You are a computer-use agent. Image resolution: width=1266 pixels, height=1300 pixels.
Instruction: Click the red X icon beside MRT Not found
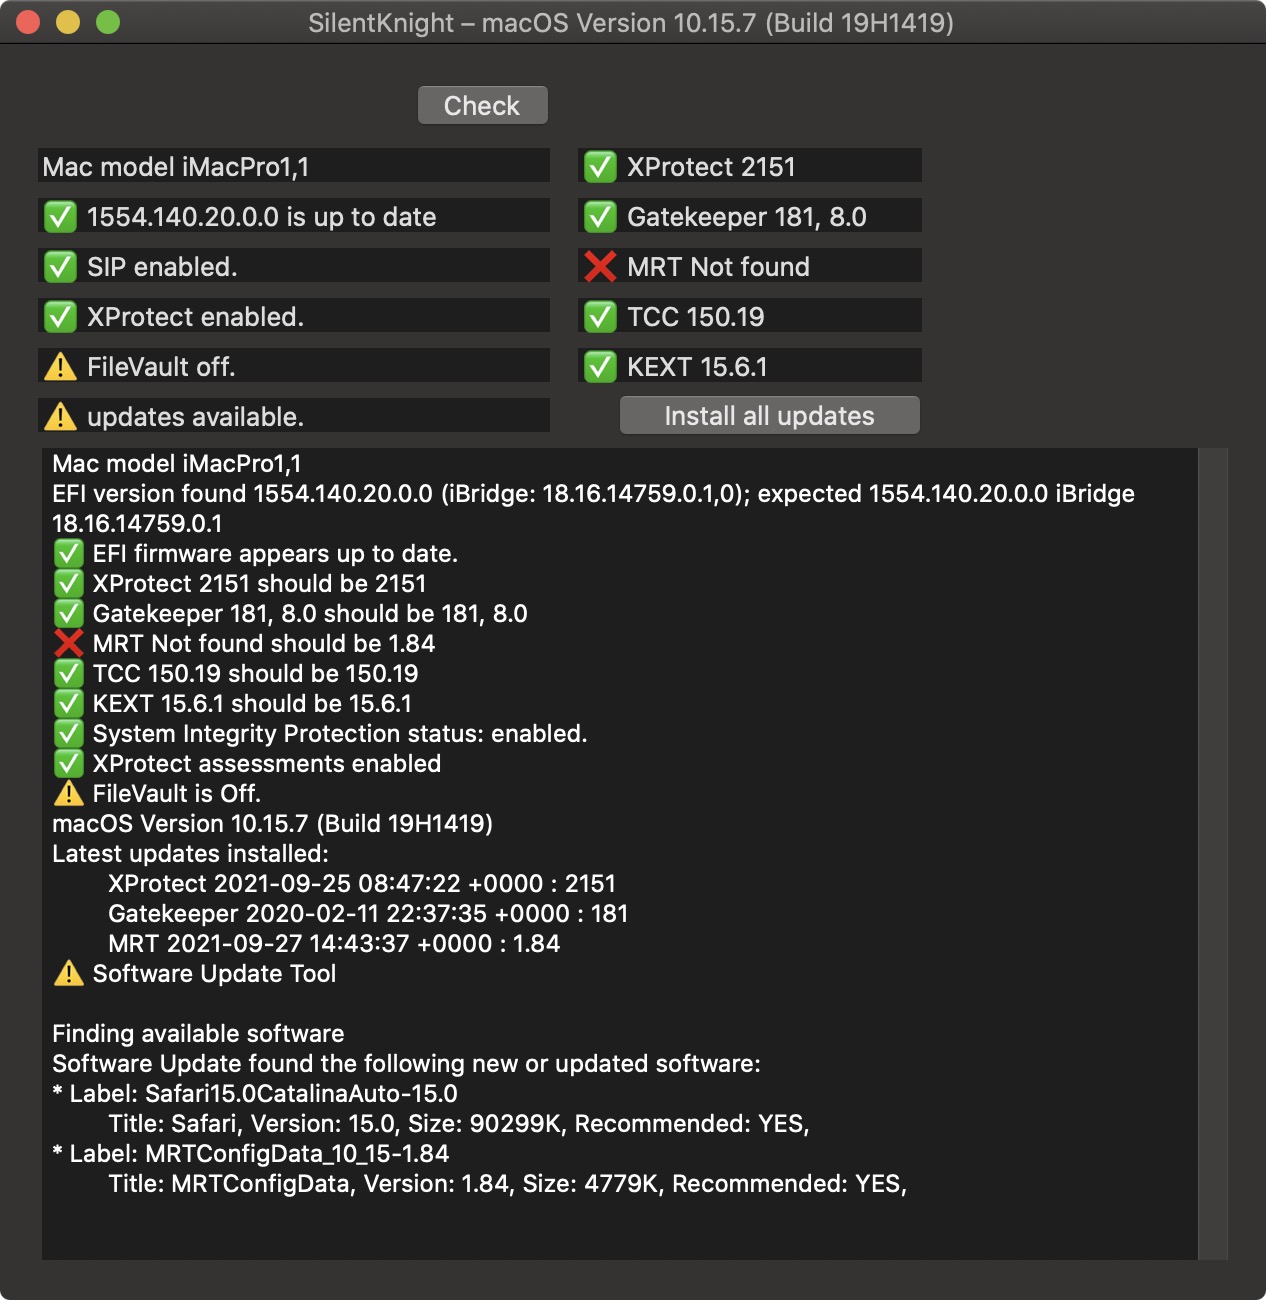(600, 267)
